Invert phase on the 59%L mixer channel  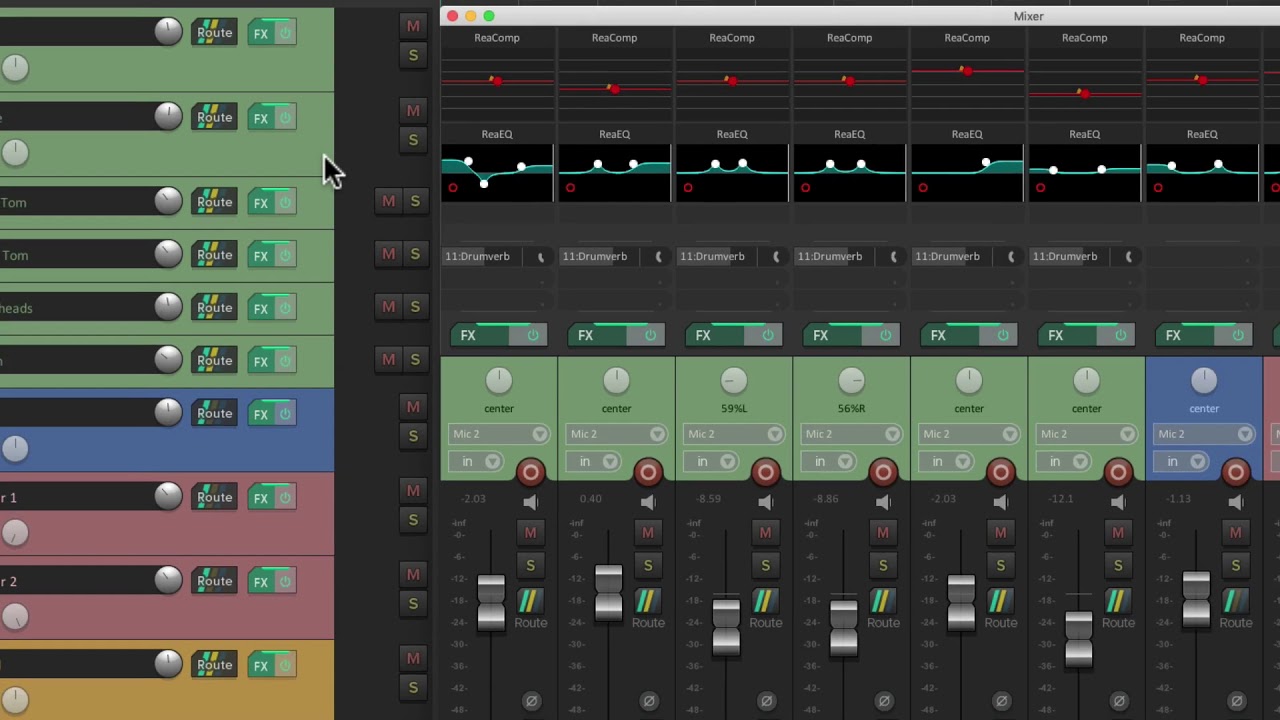pos(766,701)
